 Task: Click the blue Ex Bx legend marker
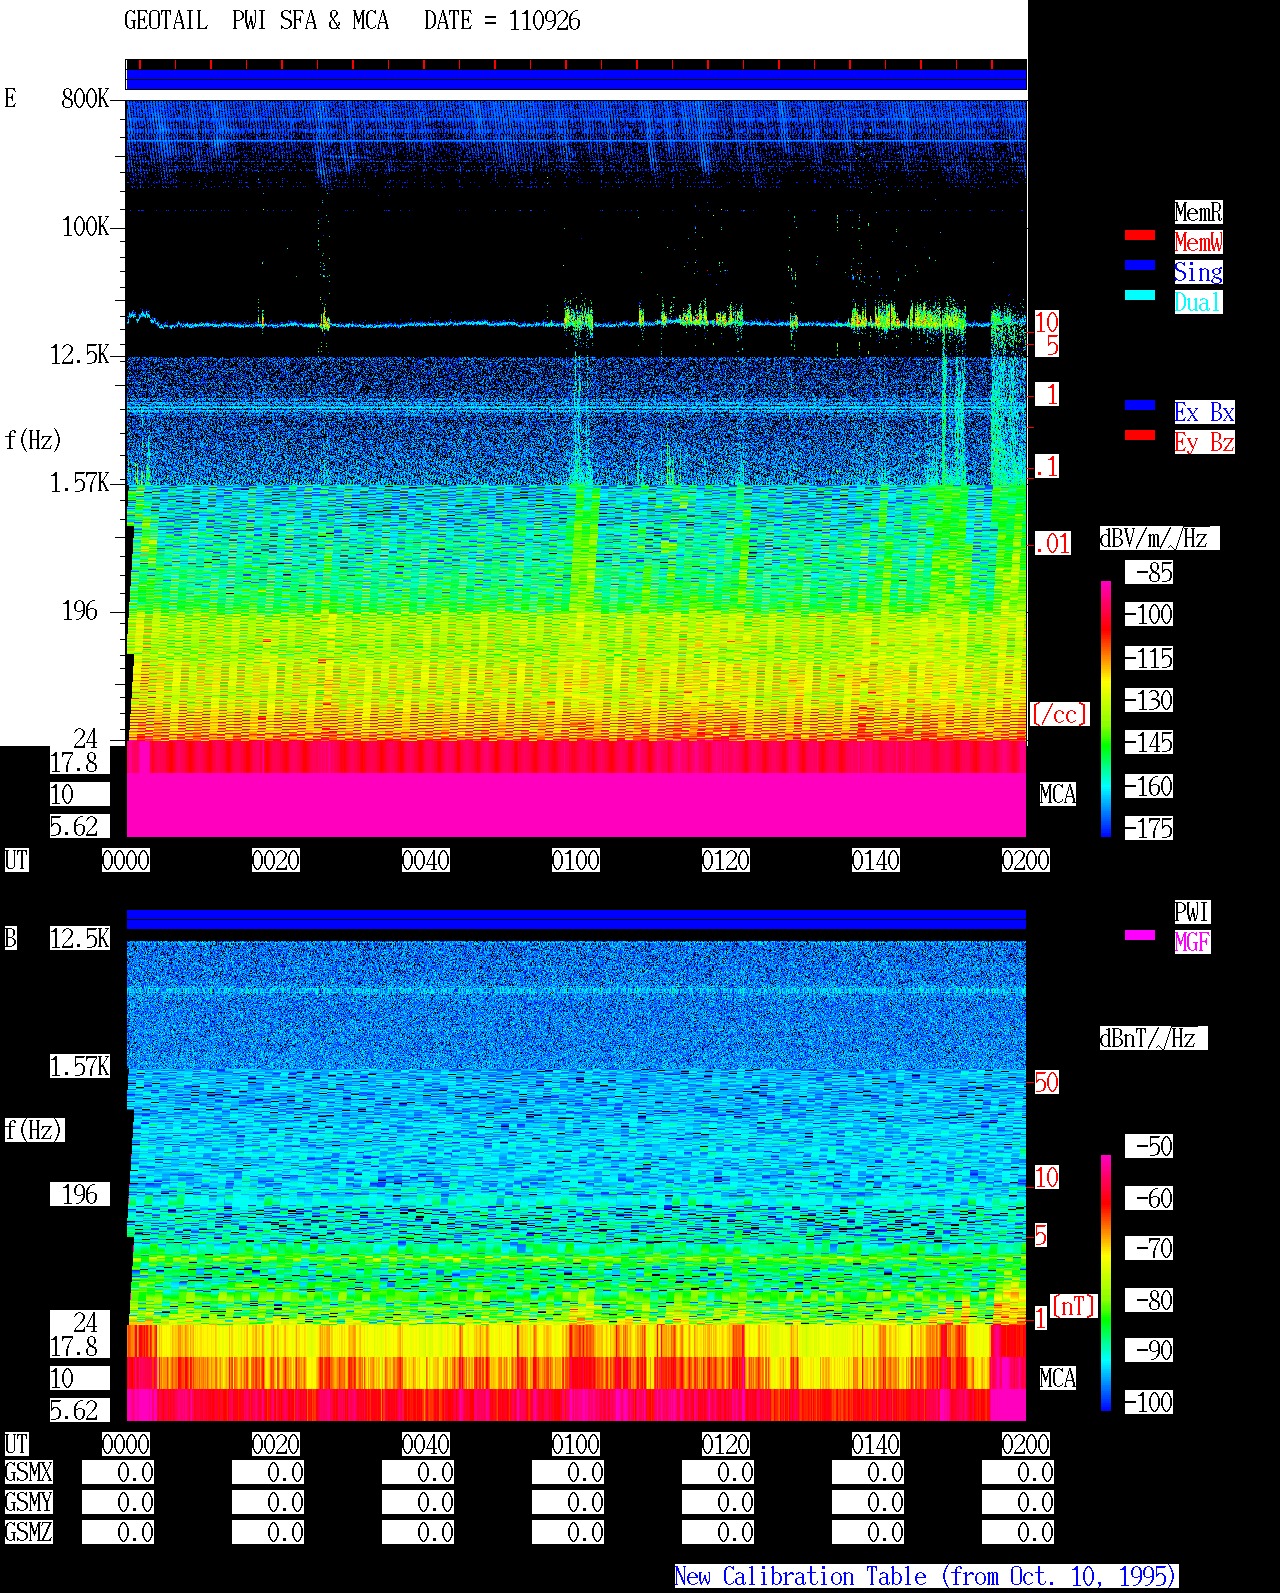point(1140,406)
